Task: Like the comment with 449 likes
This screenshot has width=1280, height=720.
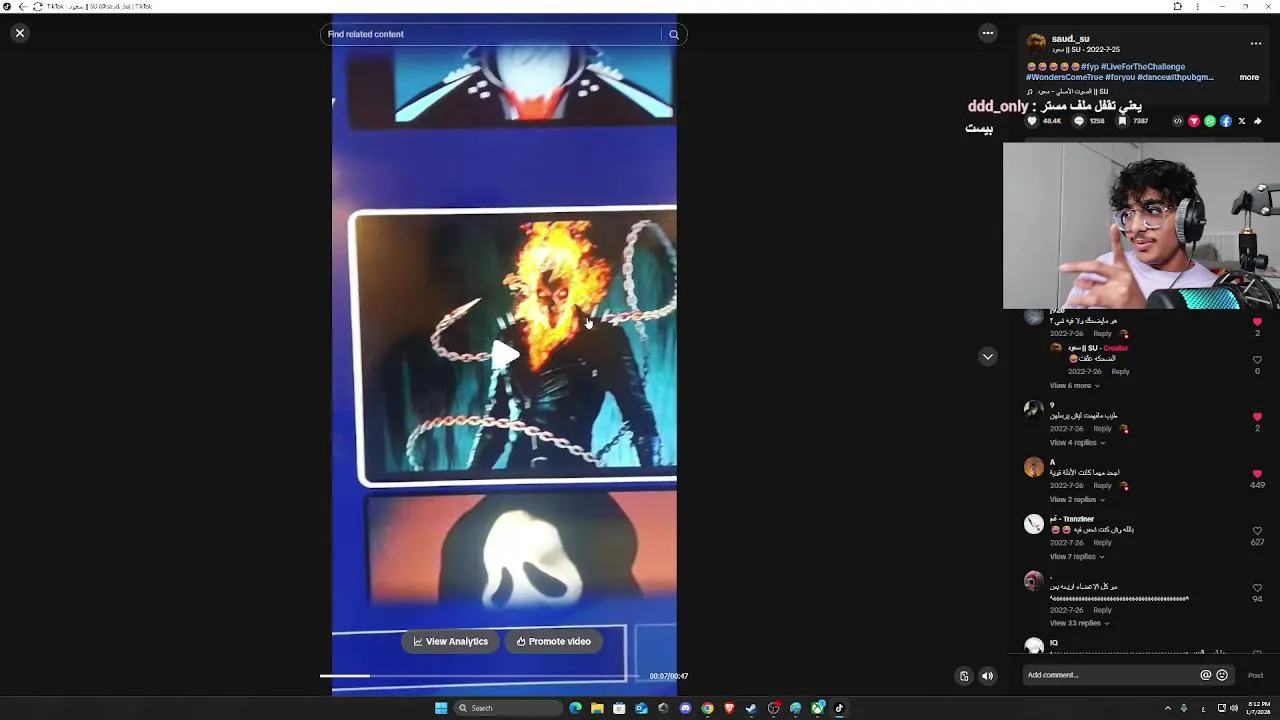Action: point(1257,474)
